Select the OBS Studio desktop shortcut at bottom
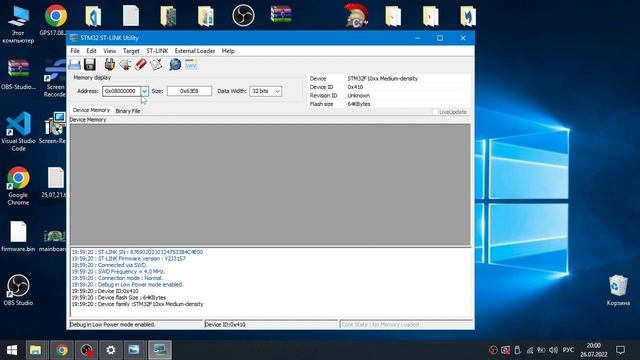This screenshot has width=640, height=360. [18, 290]
